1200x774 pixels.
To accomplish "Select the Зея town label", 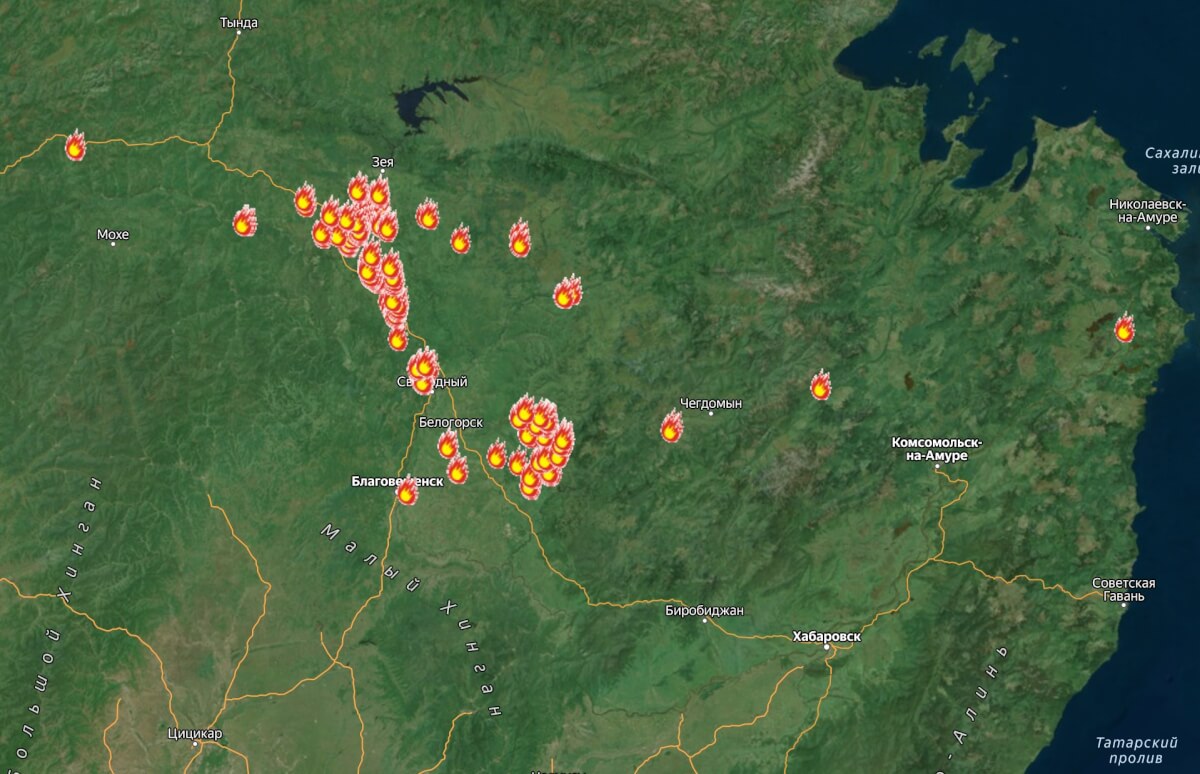I will pyautogui.click(x=383, y=160).
